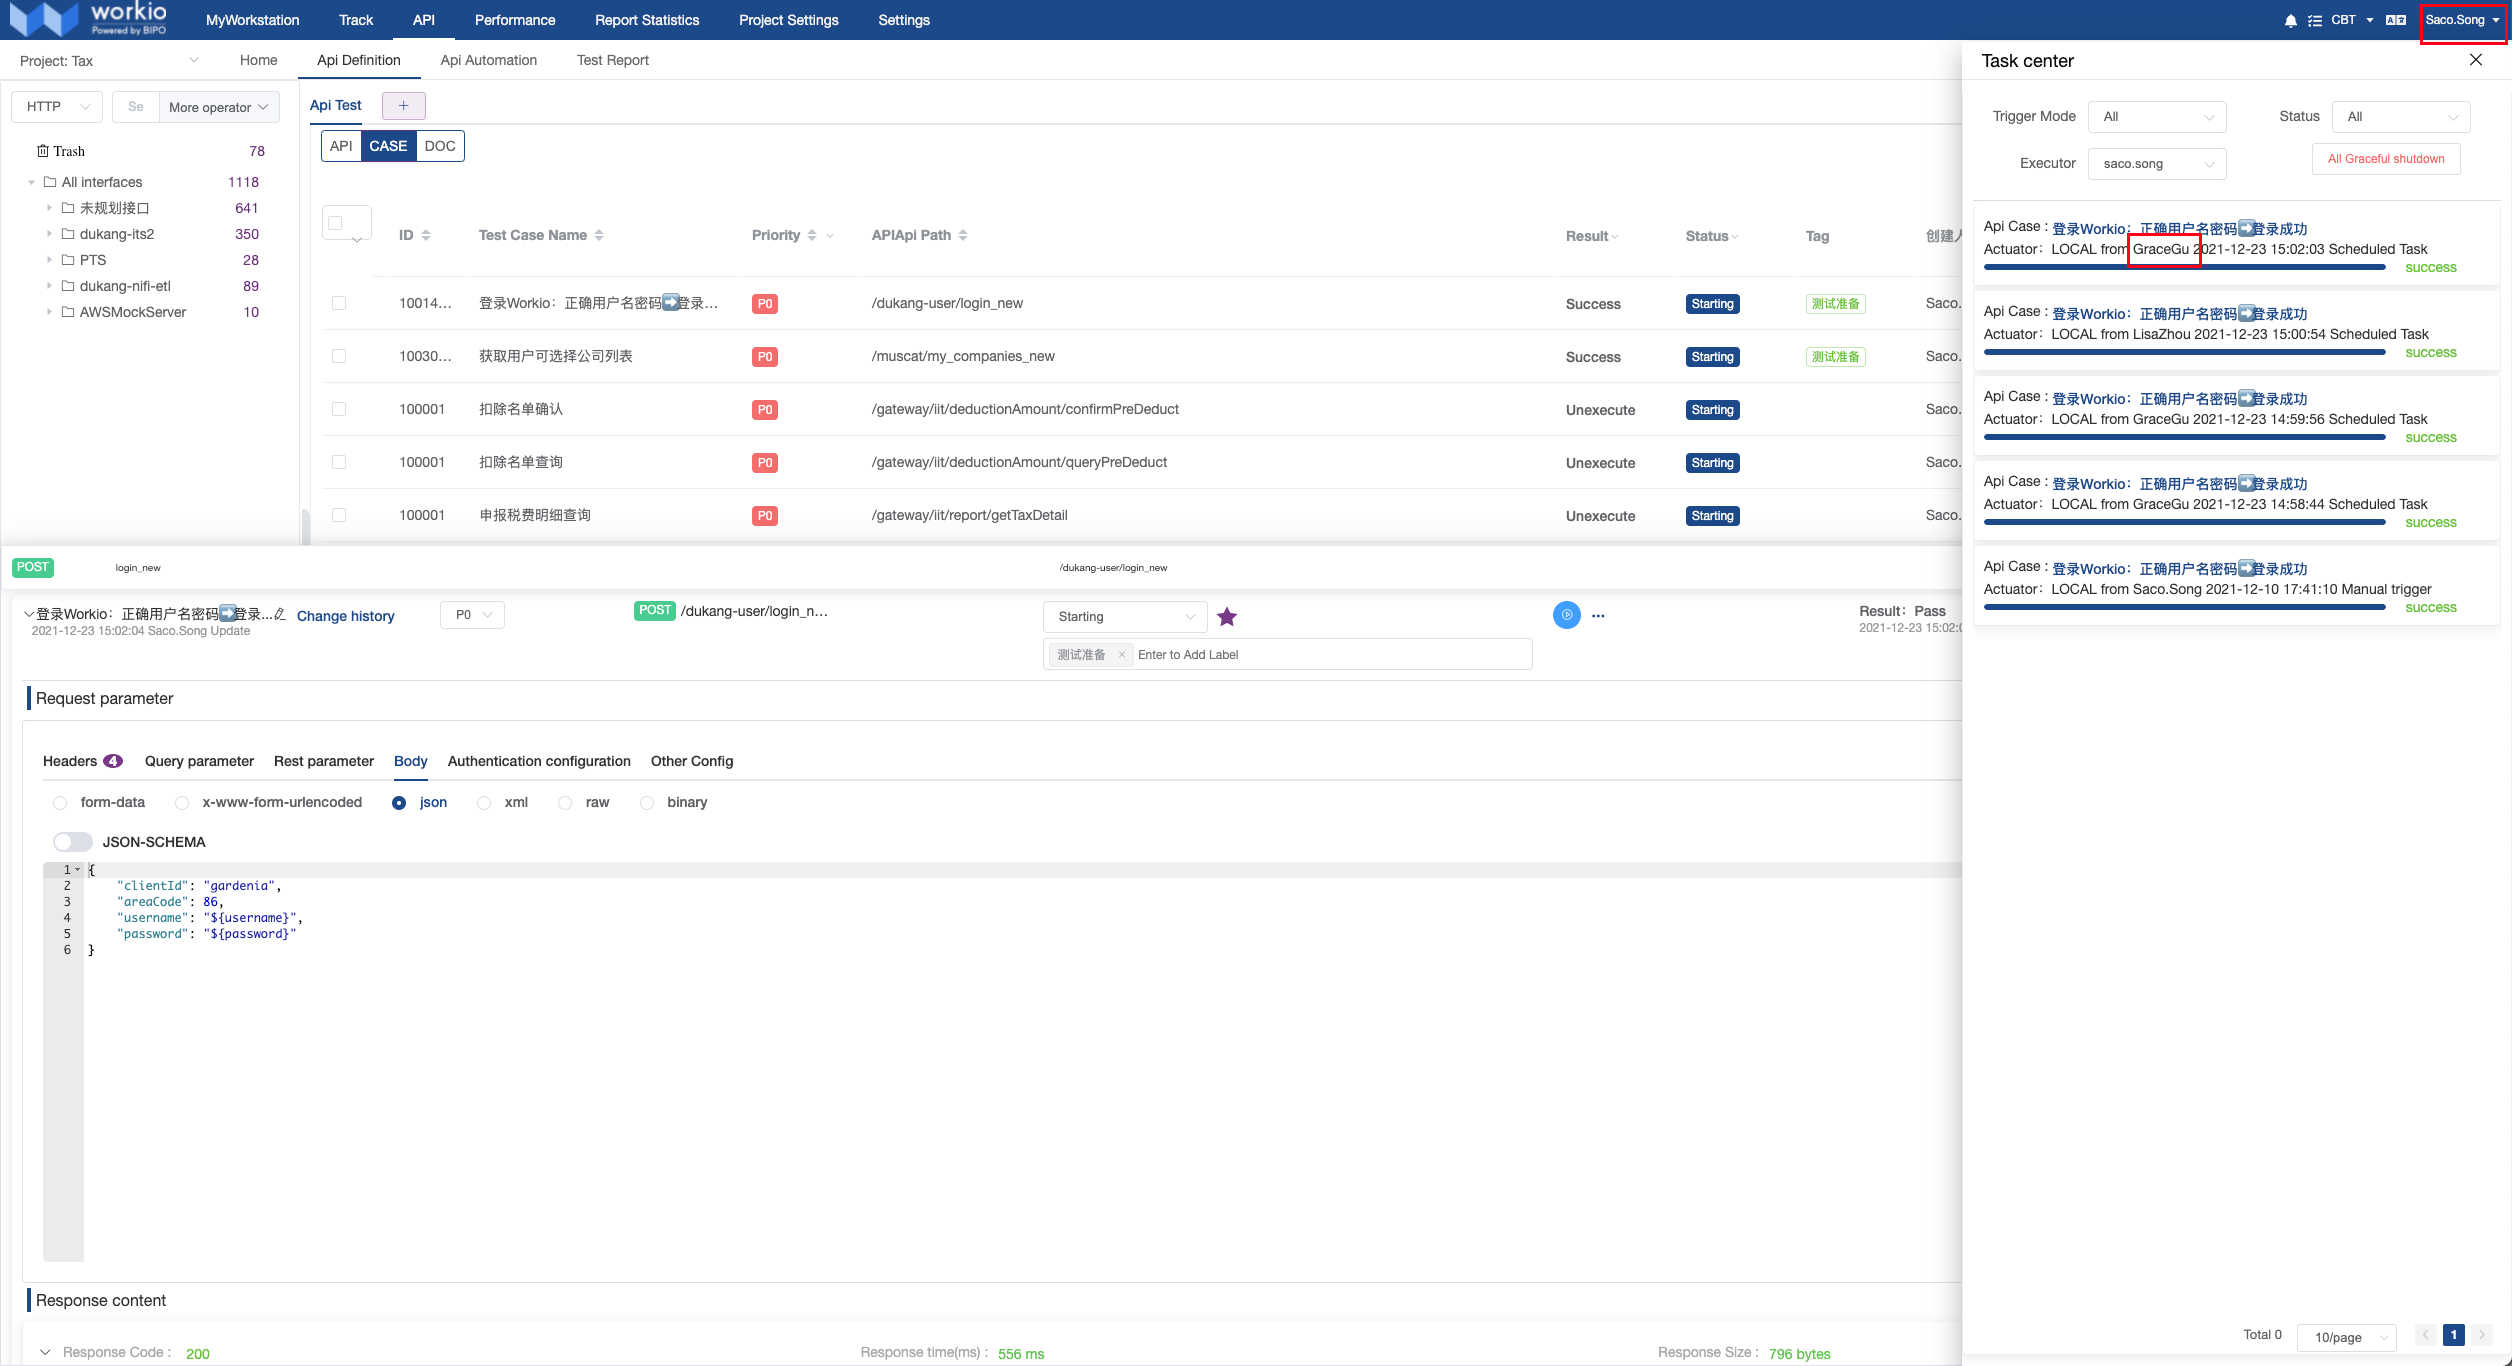Click the All Graceful shutdown button
Viewport: 2512px width, 1366px height.
pos(2385,159)
